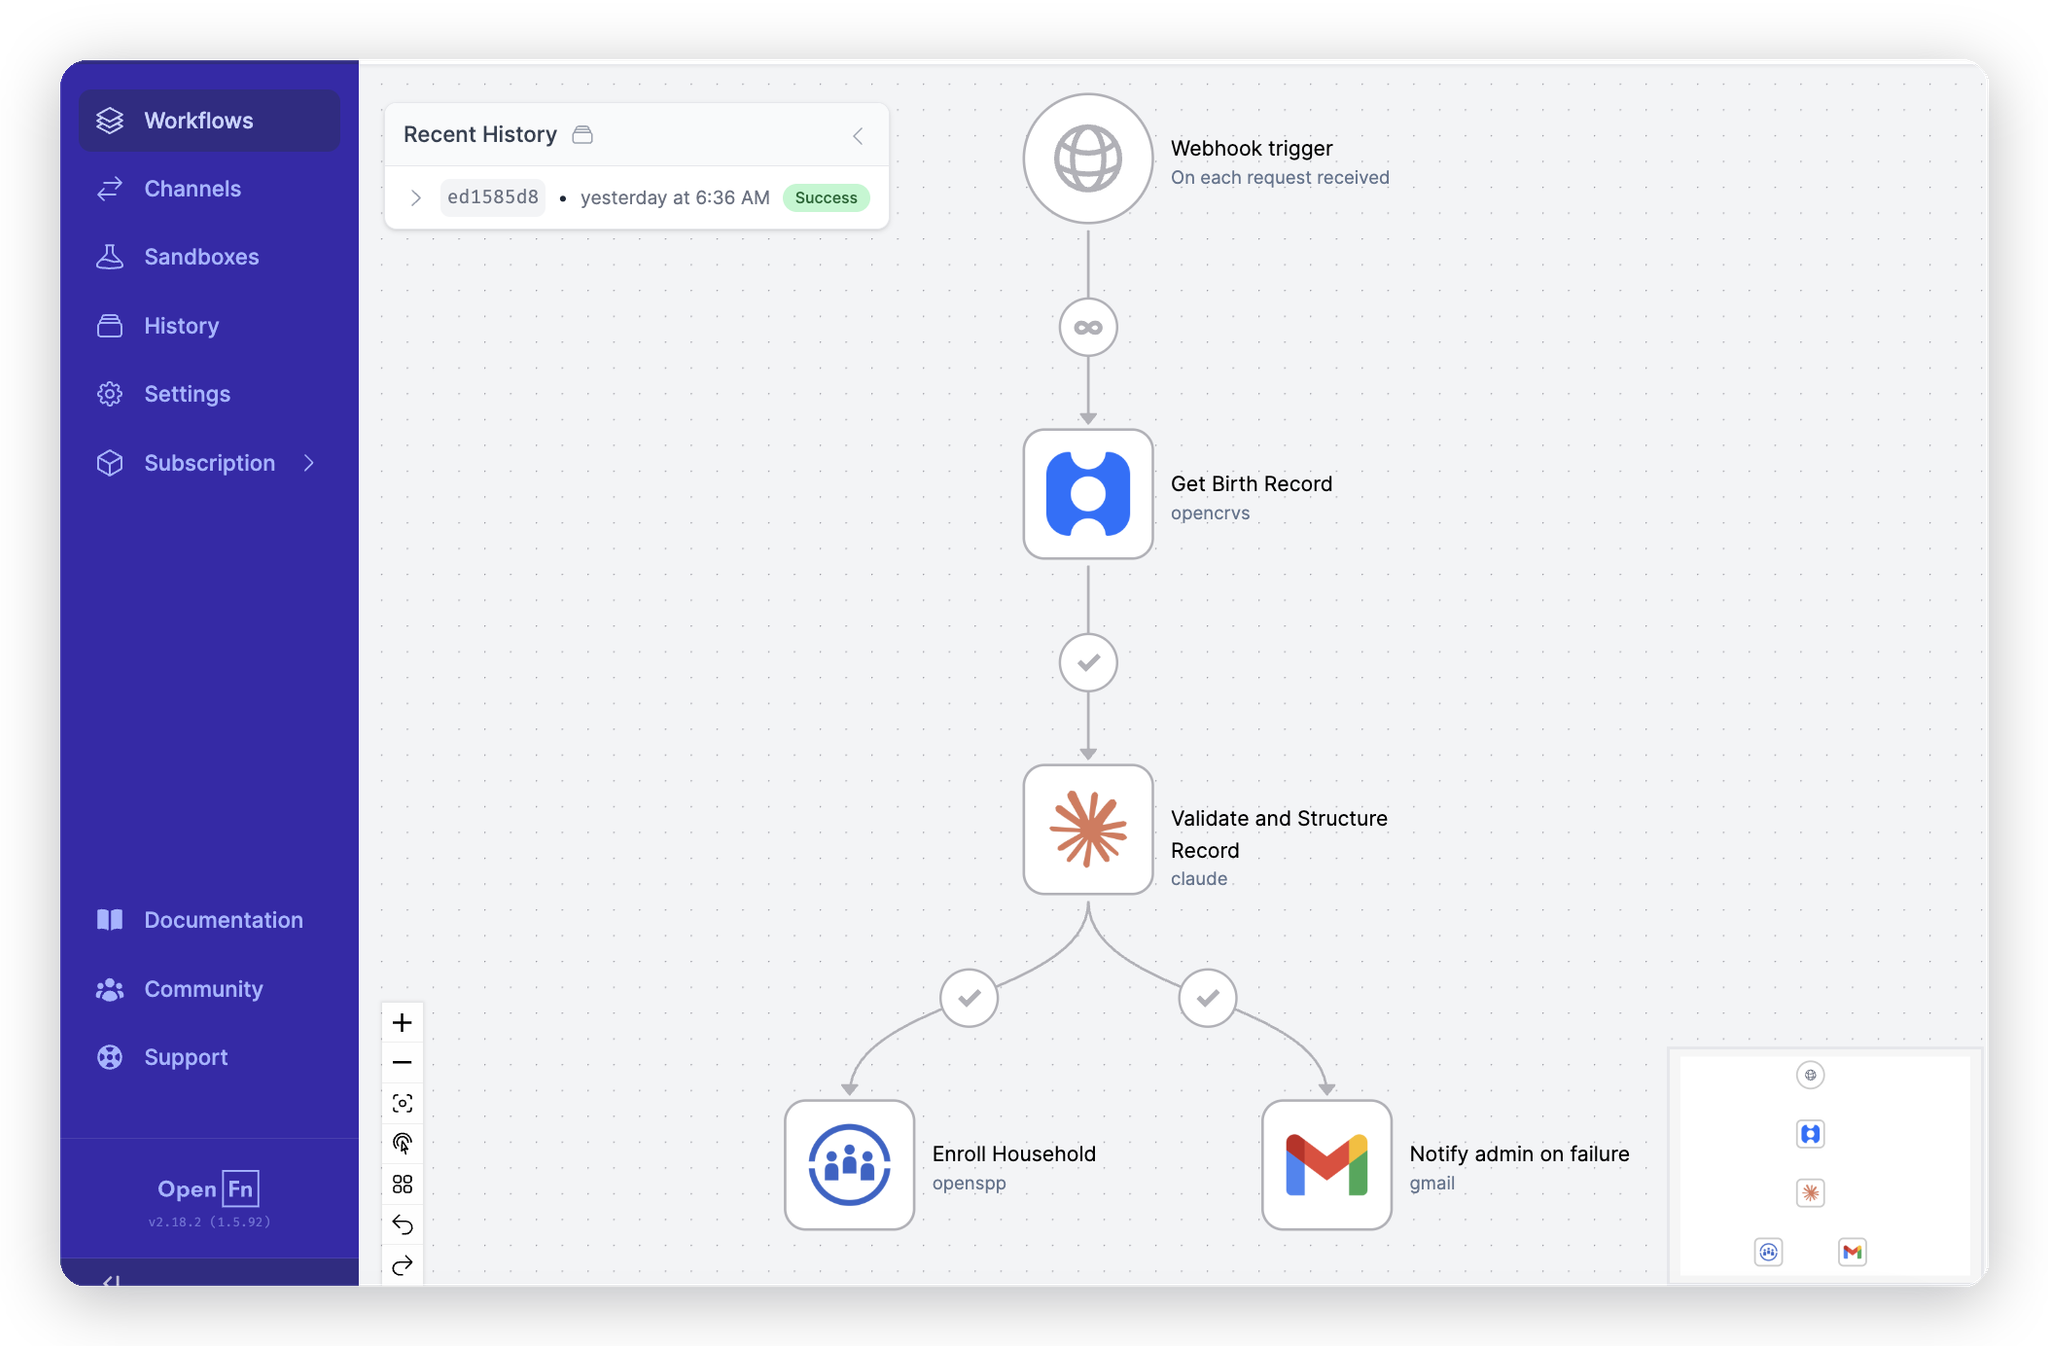
Task: Click the Documentation book icon
Action: 110,920
